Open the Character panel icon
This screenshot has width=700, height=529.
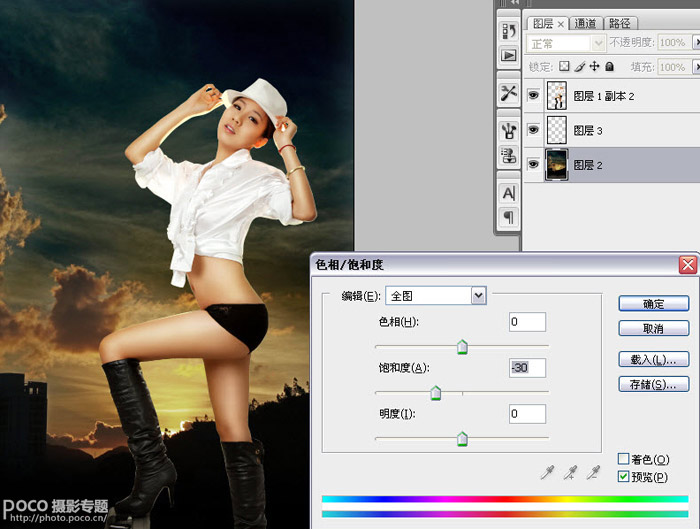509,193
